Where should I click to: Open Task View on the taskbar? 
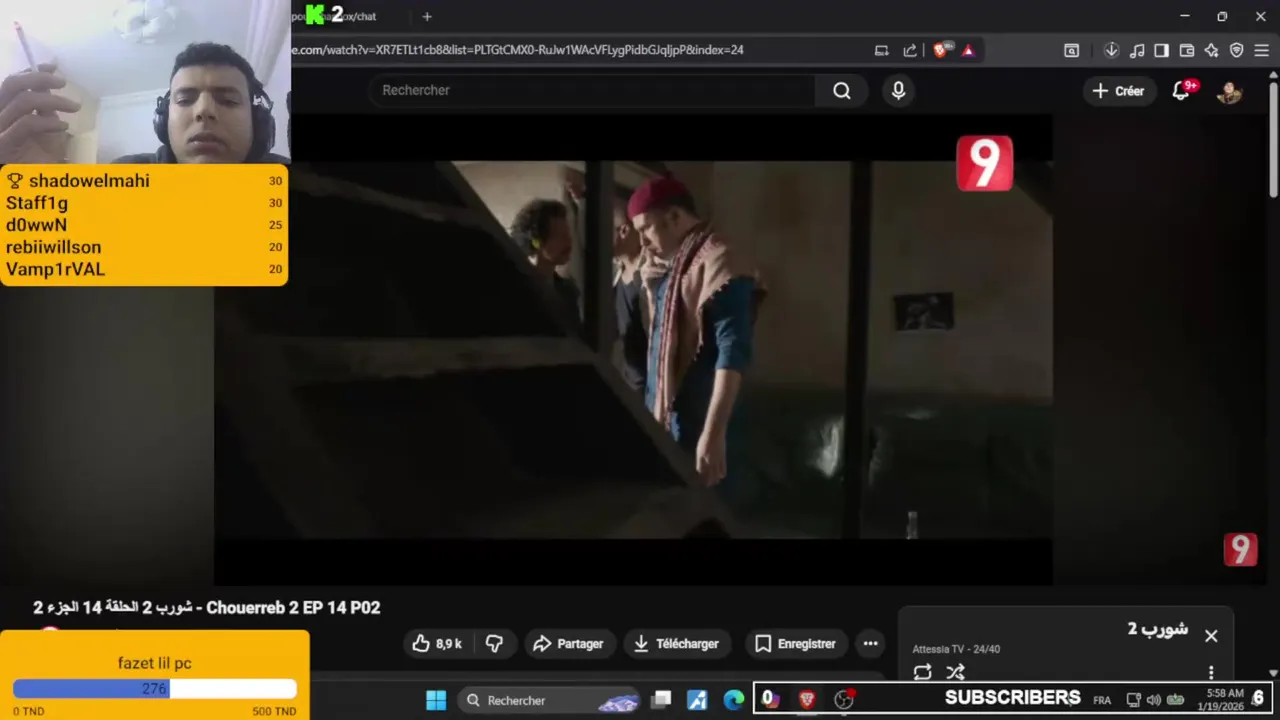coord(661,700)
